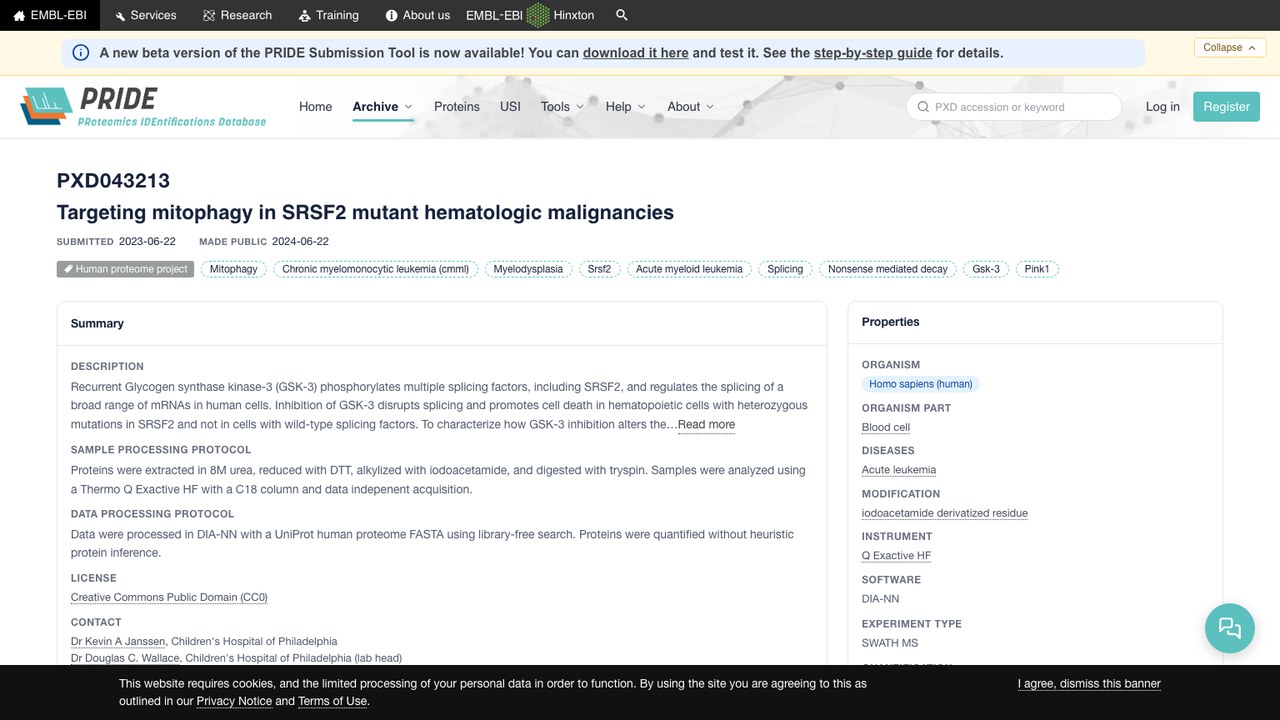Click the info icon in beta banner
The height and width of the screenshot is (720, 1280).
[81, 53]
